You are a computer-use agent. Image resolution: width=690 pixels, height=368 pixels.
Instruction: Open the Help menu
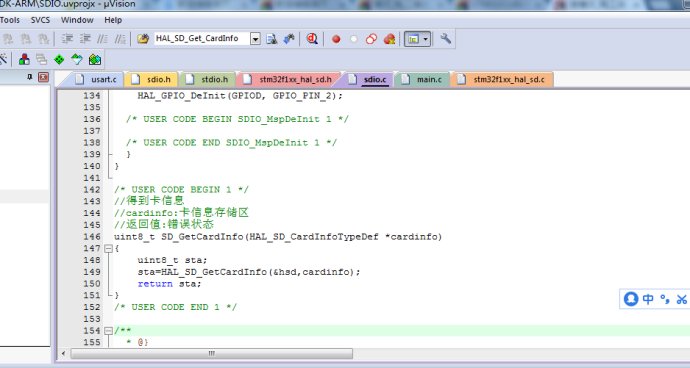(113, 20)
